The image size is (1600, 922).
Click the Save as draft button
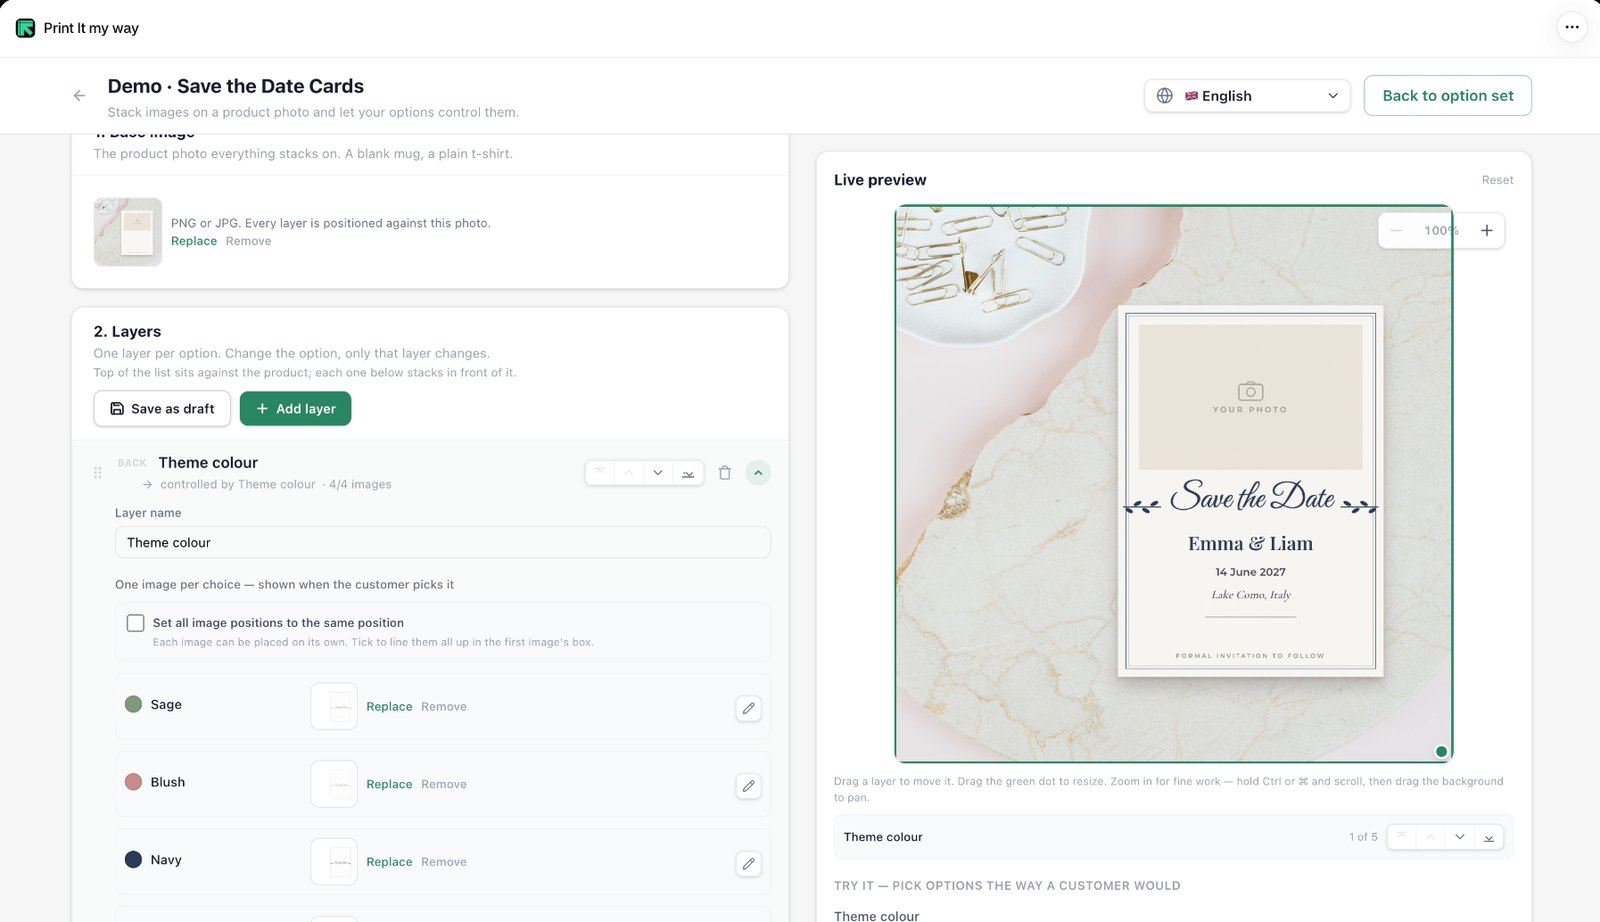coord(162,409)
